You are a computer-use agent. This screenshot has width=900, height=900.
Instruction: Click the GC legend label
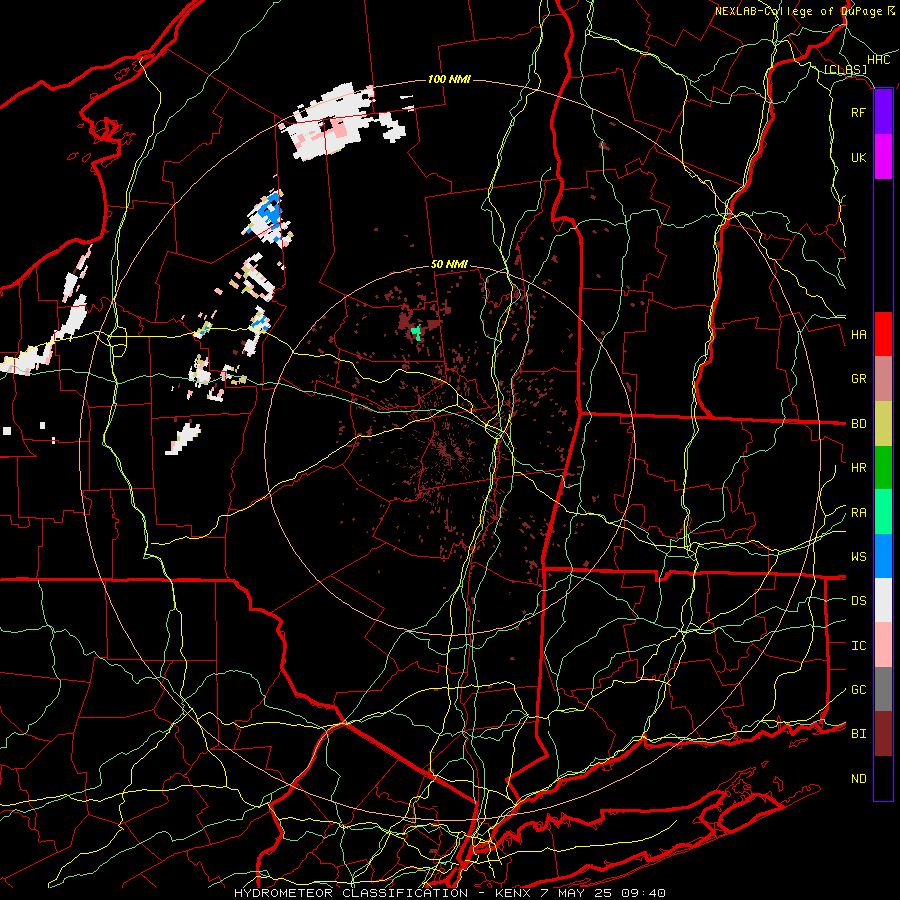point(859,690)
